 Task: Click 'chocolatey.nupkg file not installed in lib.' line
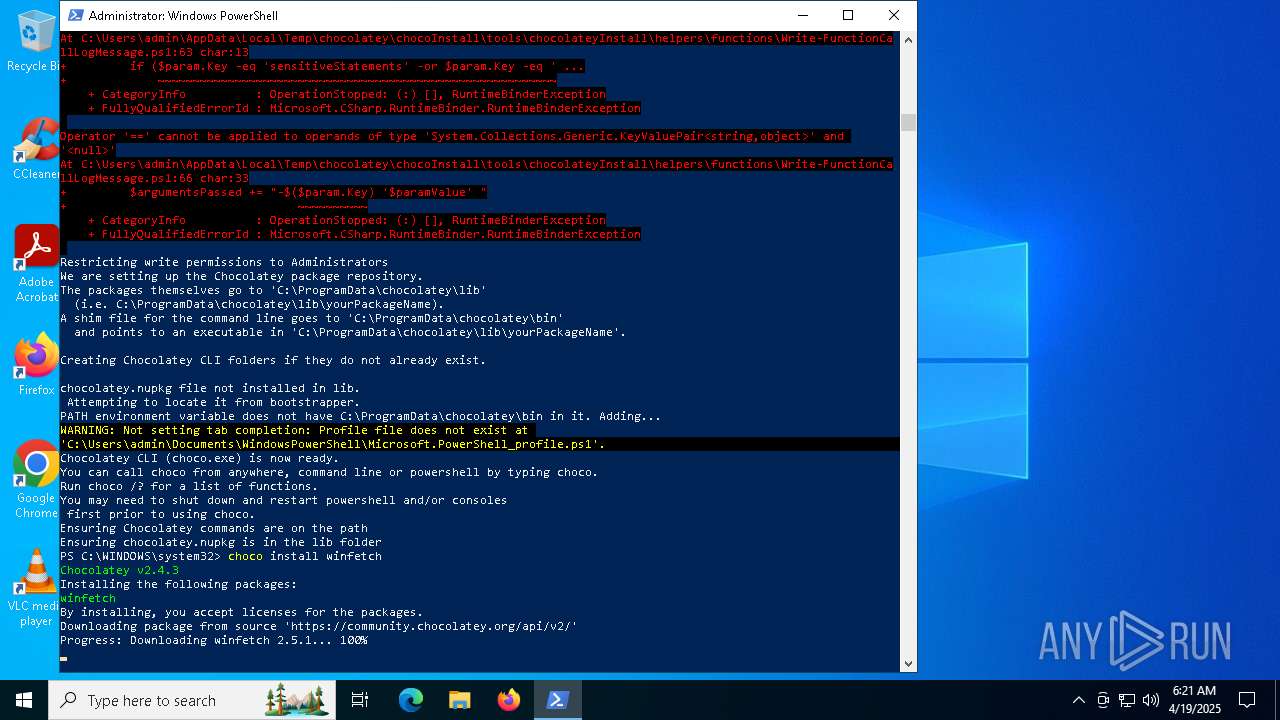point(210,388)
